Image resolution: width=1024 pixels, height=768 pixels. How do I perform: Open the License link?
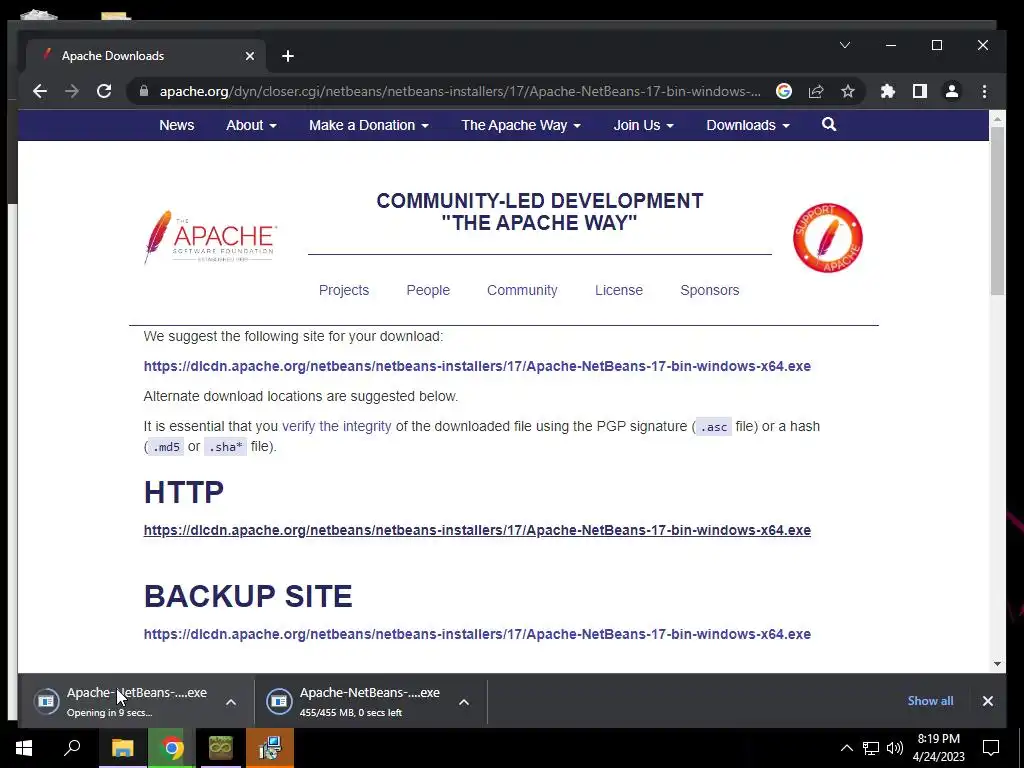click(618, 290)
